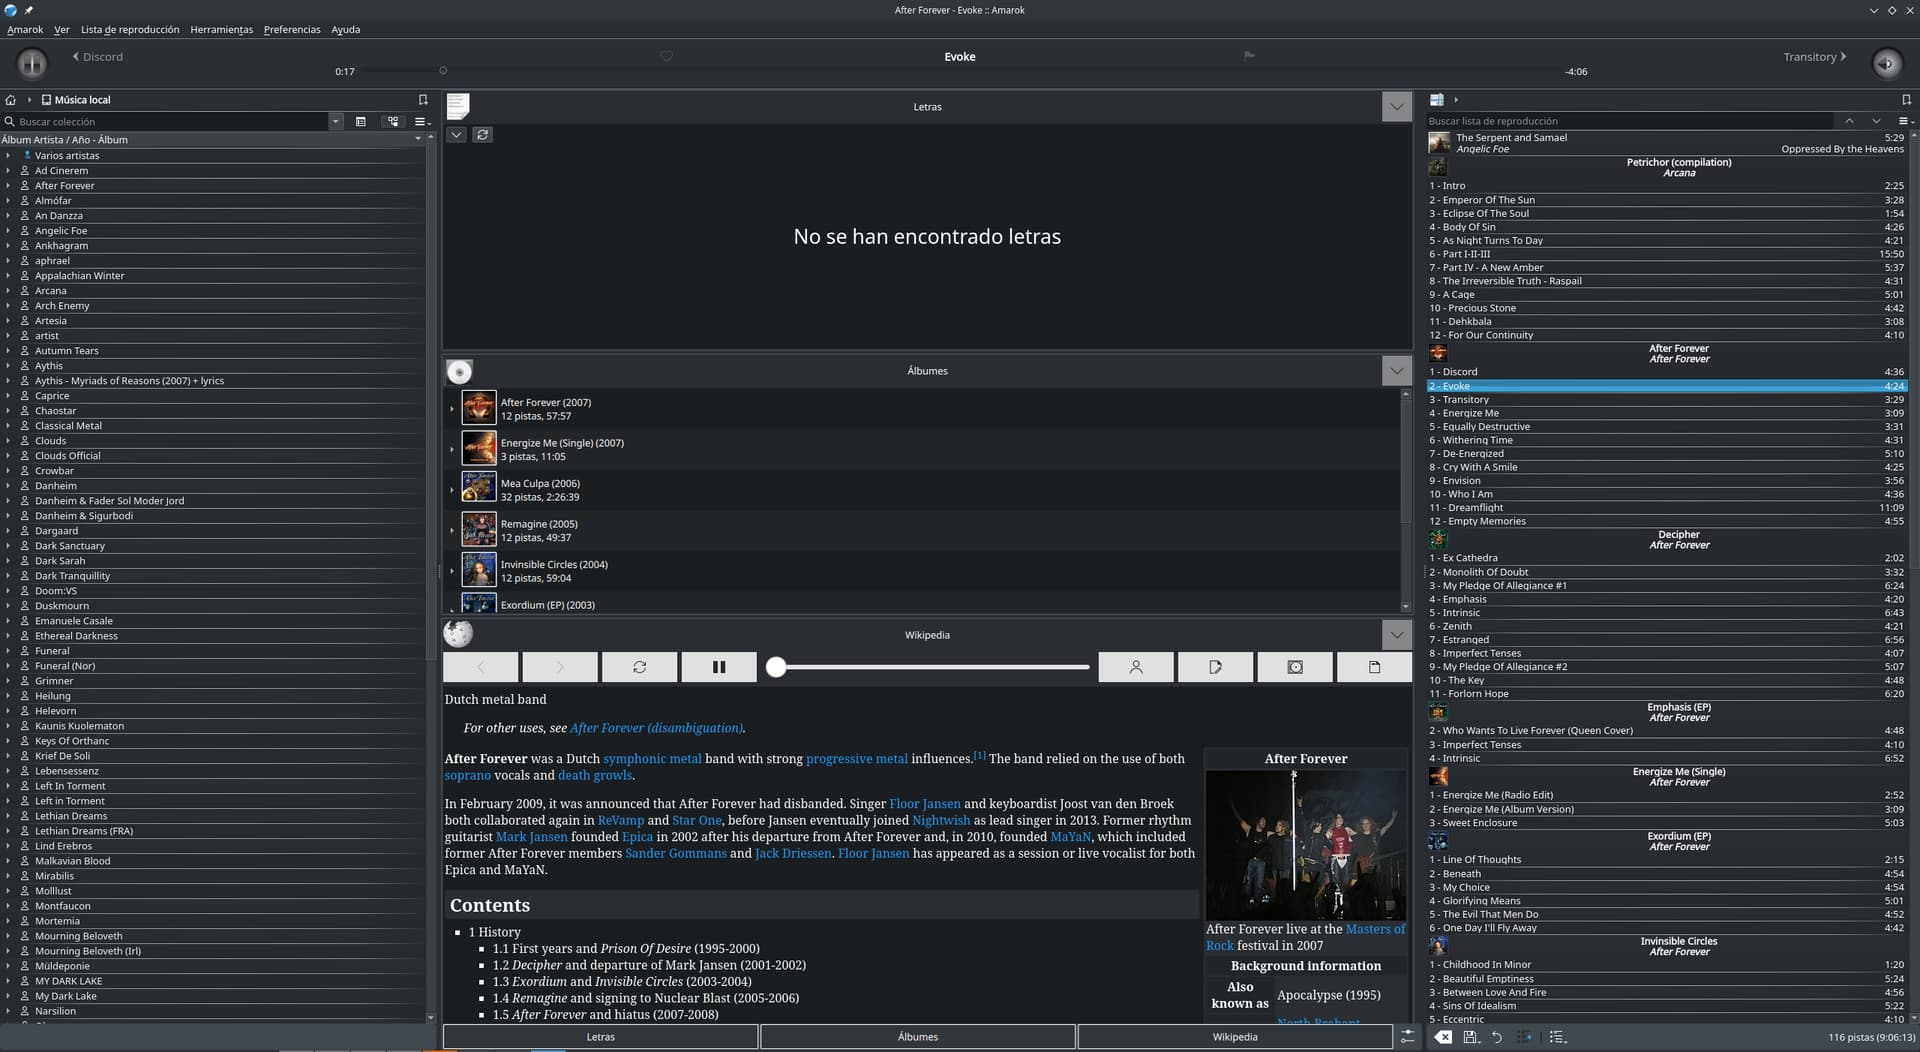
Task: Open the playlist track progression menu icon
Action: [1557, 1037]
